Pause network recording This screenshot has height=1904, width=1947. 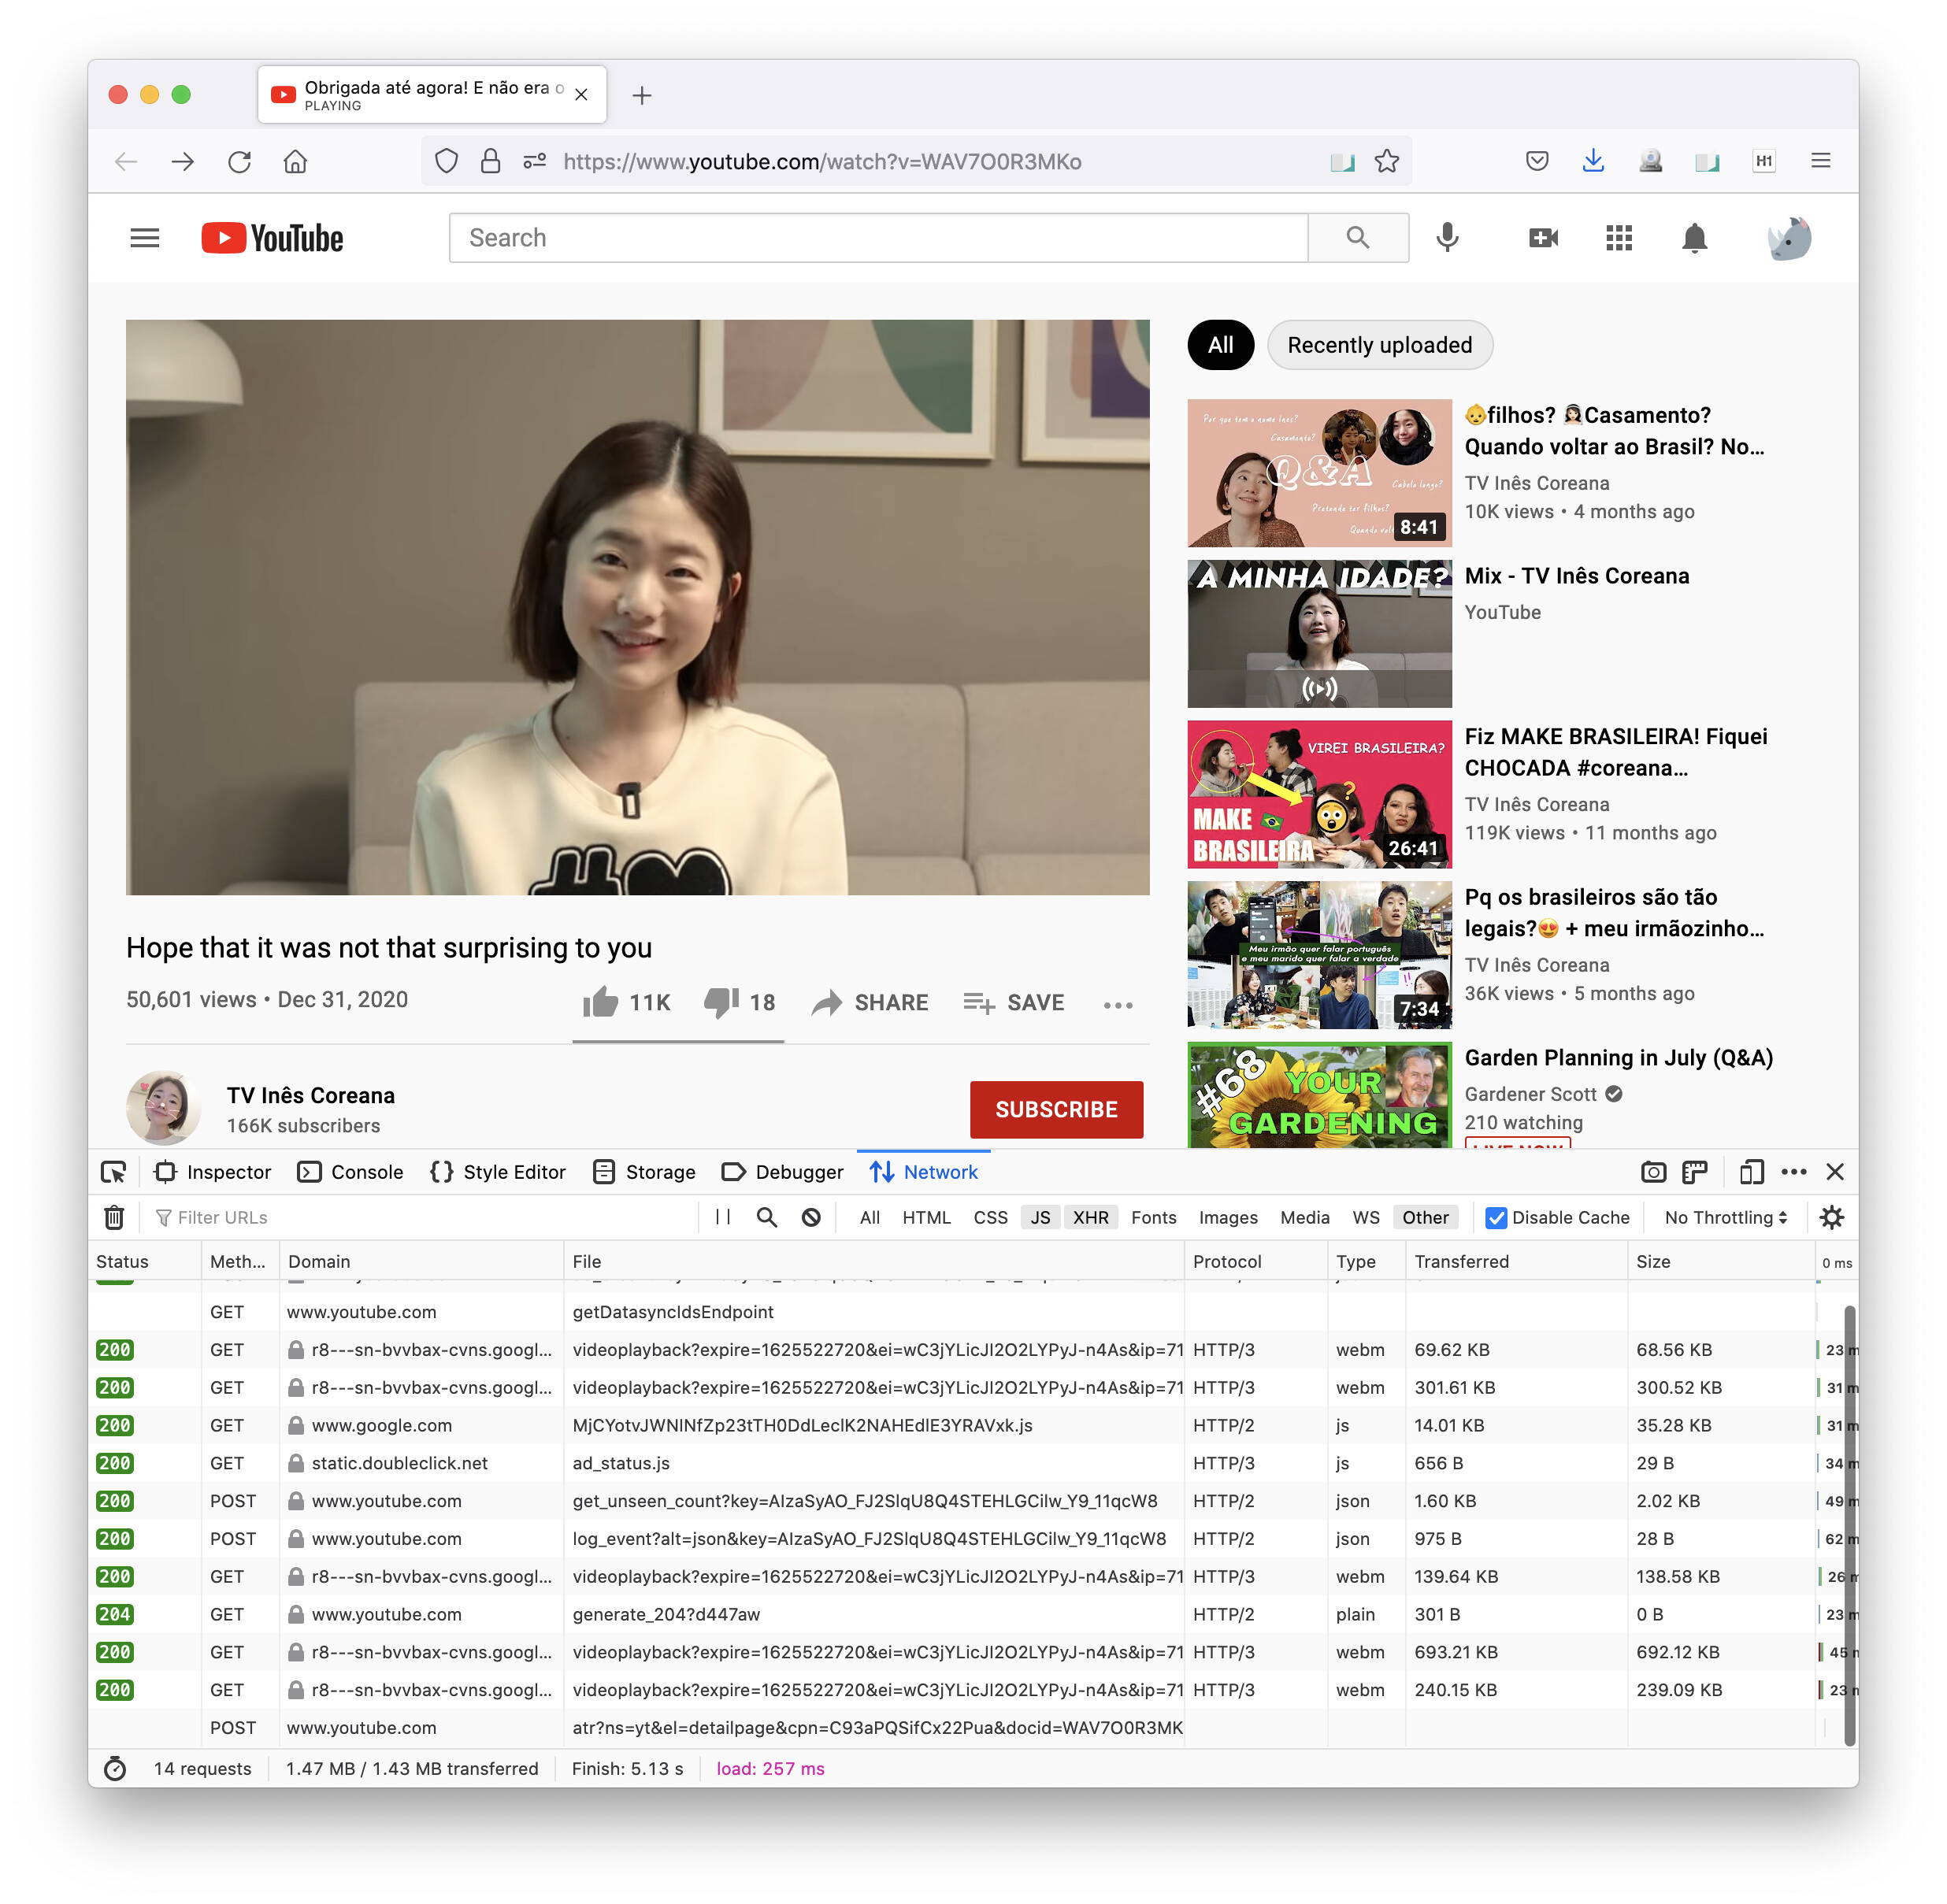tap(723, 1217)
